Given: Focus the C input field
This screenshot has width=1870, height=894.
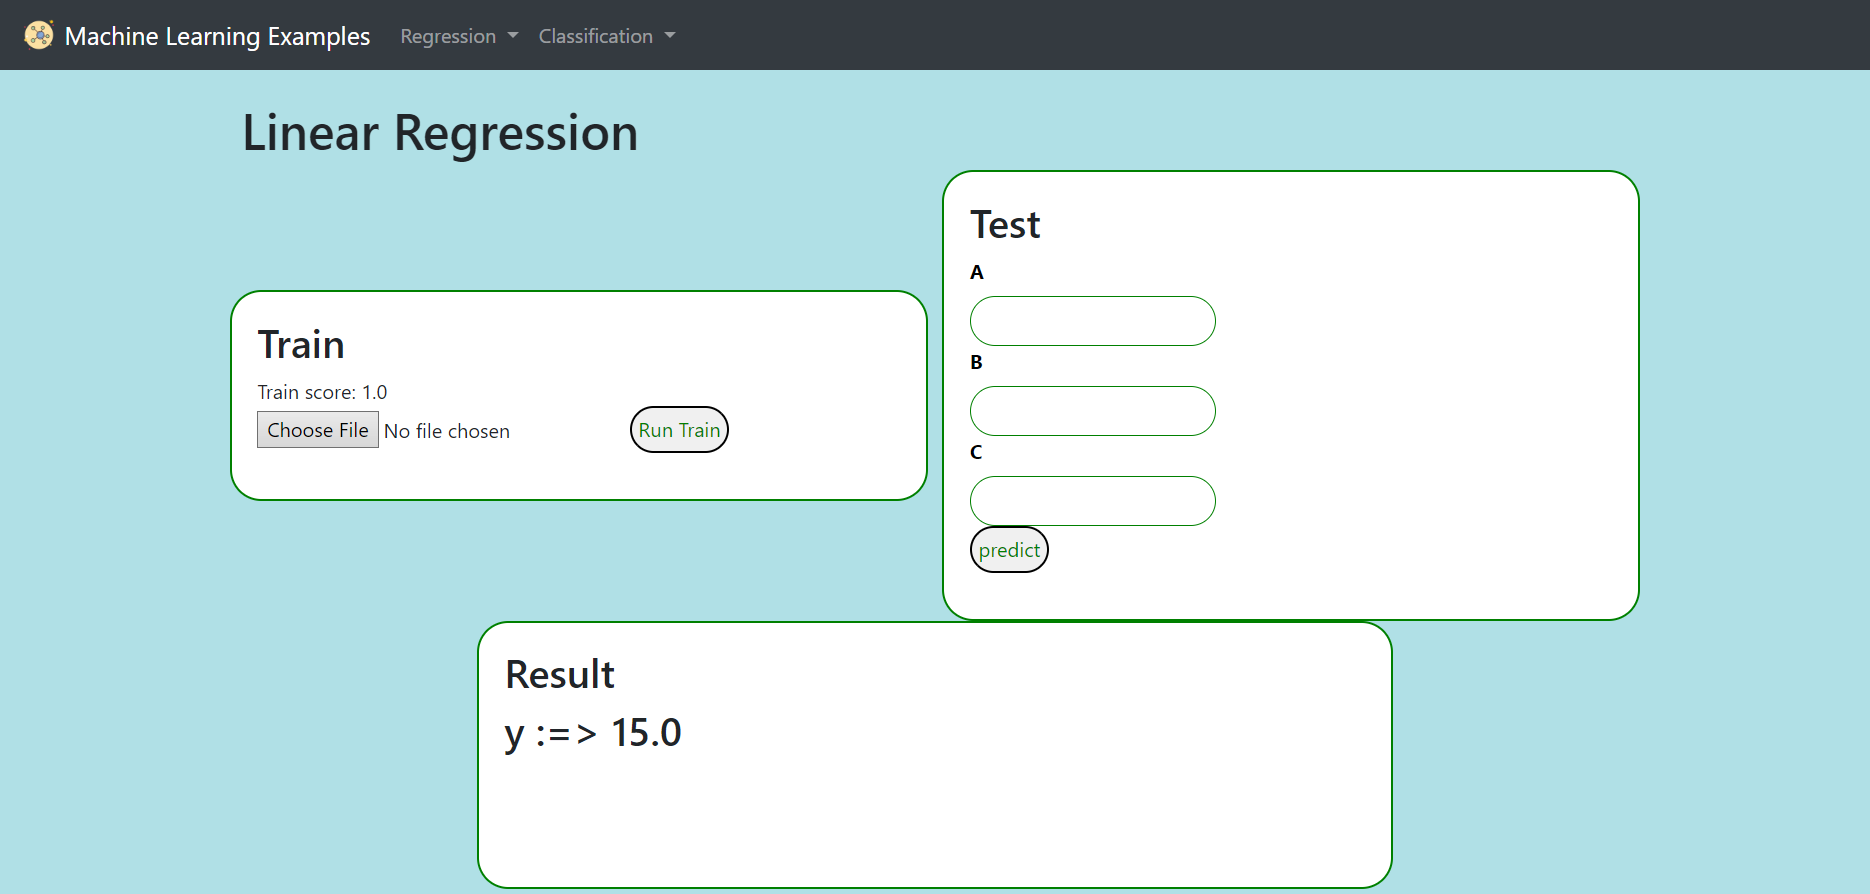Looking at the screenshot, I should tap(1093, 501).
